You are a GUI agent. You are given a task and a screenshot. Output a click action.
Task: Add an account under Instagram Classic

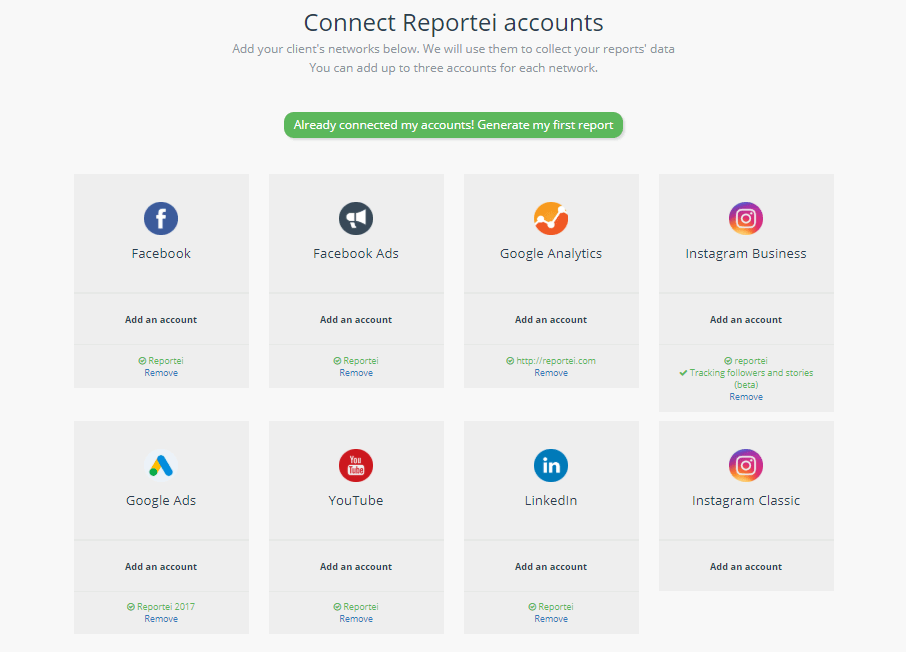point(746,566)
